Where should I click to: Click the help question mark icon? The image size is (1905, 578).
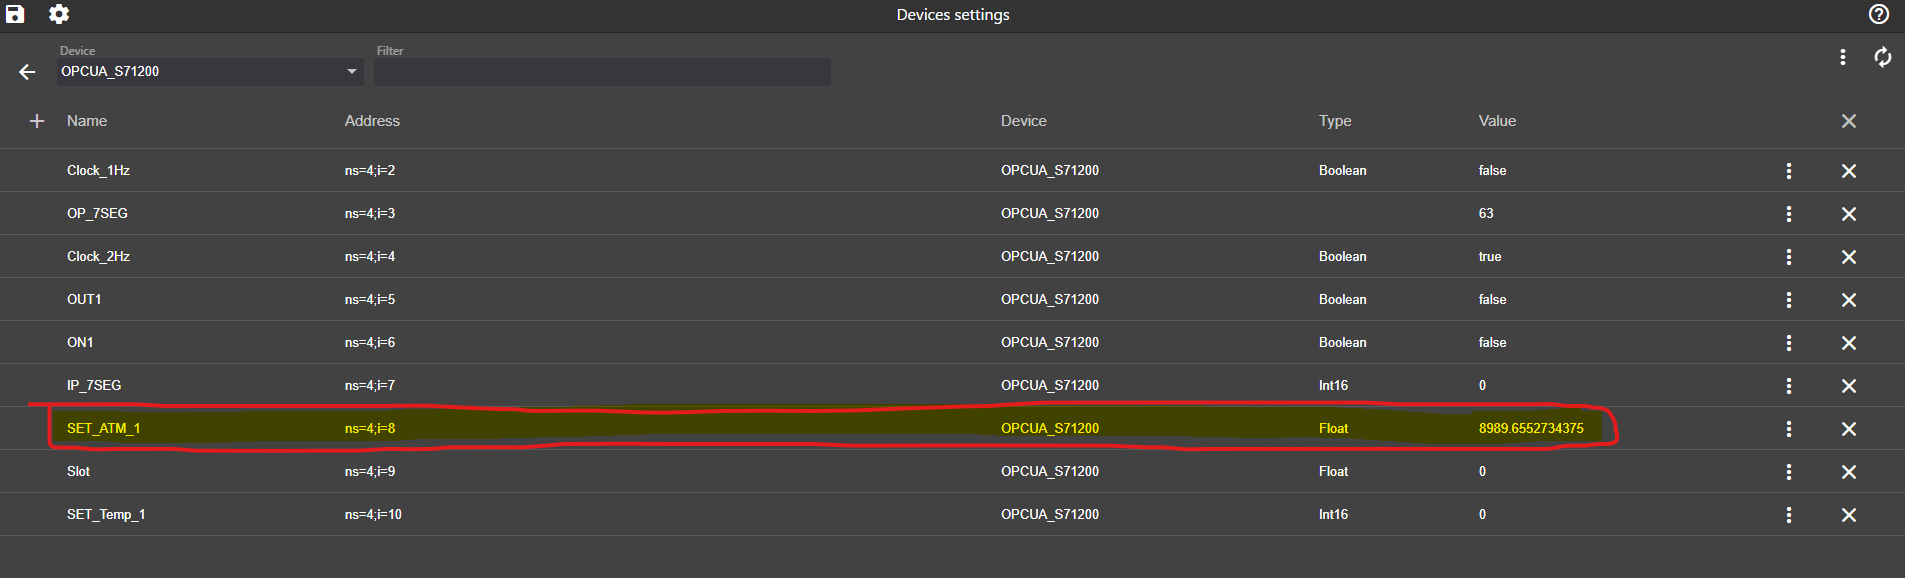pyautogui.click(x=1878, y=14)
